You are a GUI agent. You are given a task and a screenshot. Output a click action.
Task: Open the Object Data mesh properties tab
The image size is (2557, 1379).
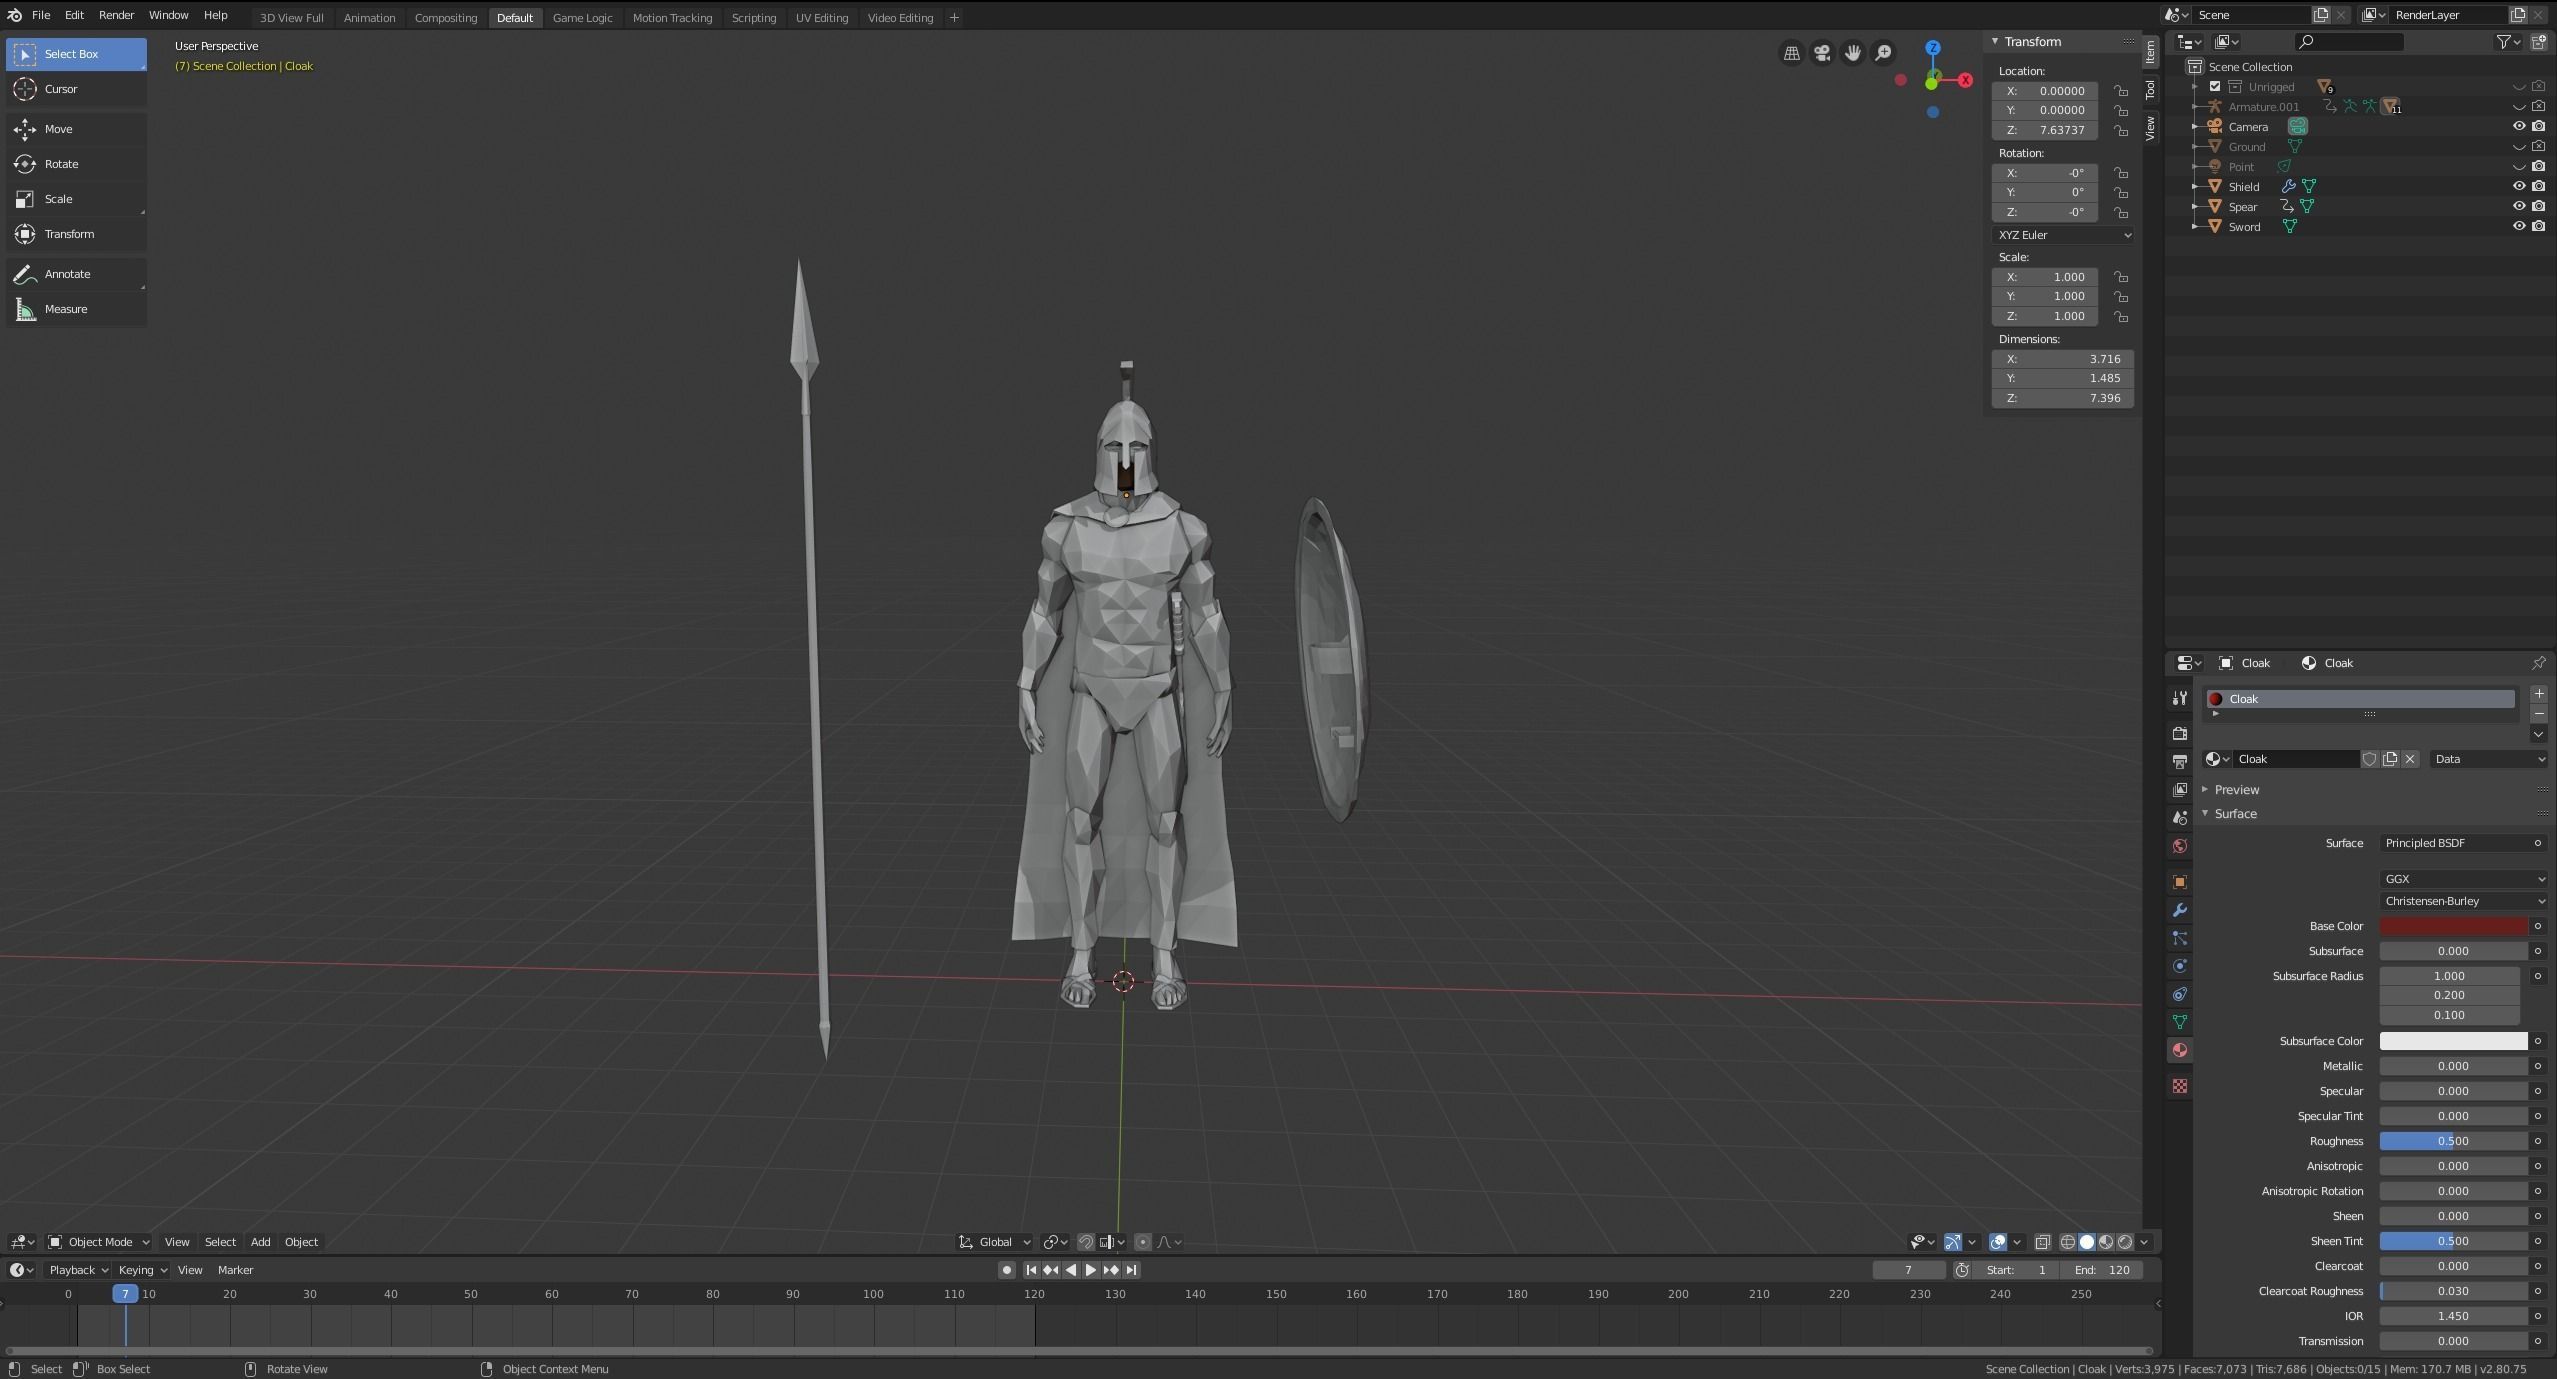pos(2179,1022)
